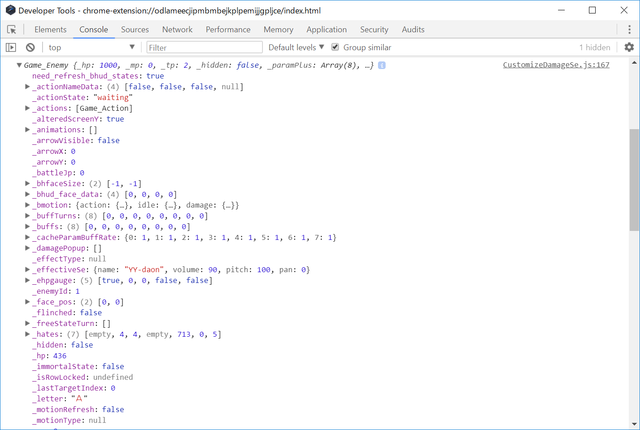The width and height of the screenshot is (640, 430).
Task: Select the Console tab
Action: [x=94, y=29]
